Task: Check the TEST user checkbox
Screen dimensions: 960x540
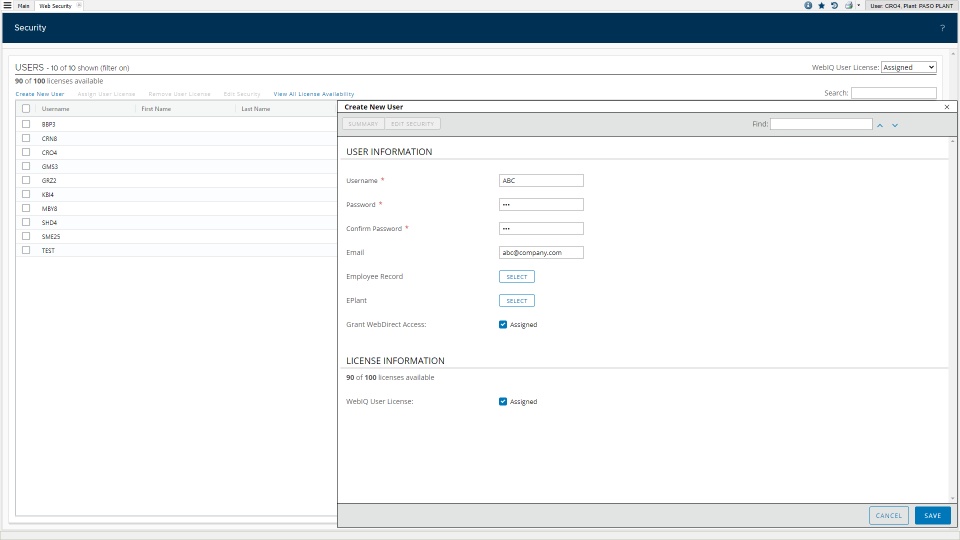Action: pos(26,250)
